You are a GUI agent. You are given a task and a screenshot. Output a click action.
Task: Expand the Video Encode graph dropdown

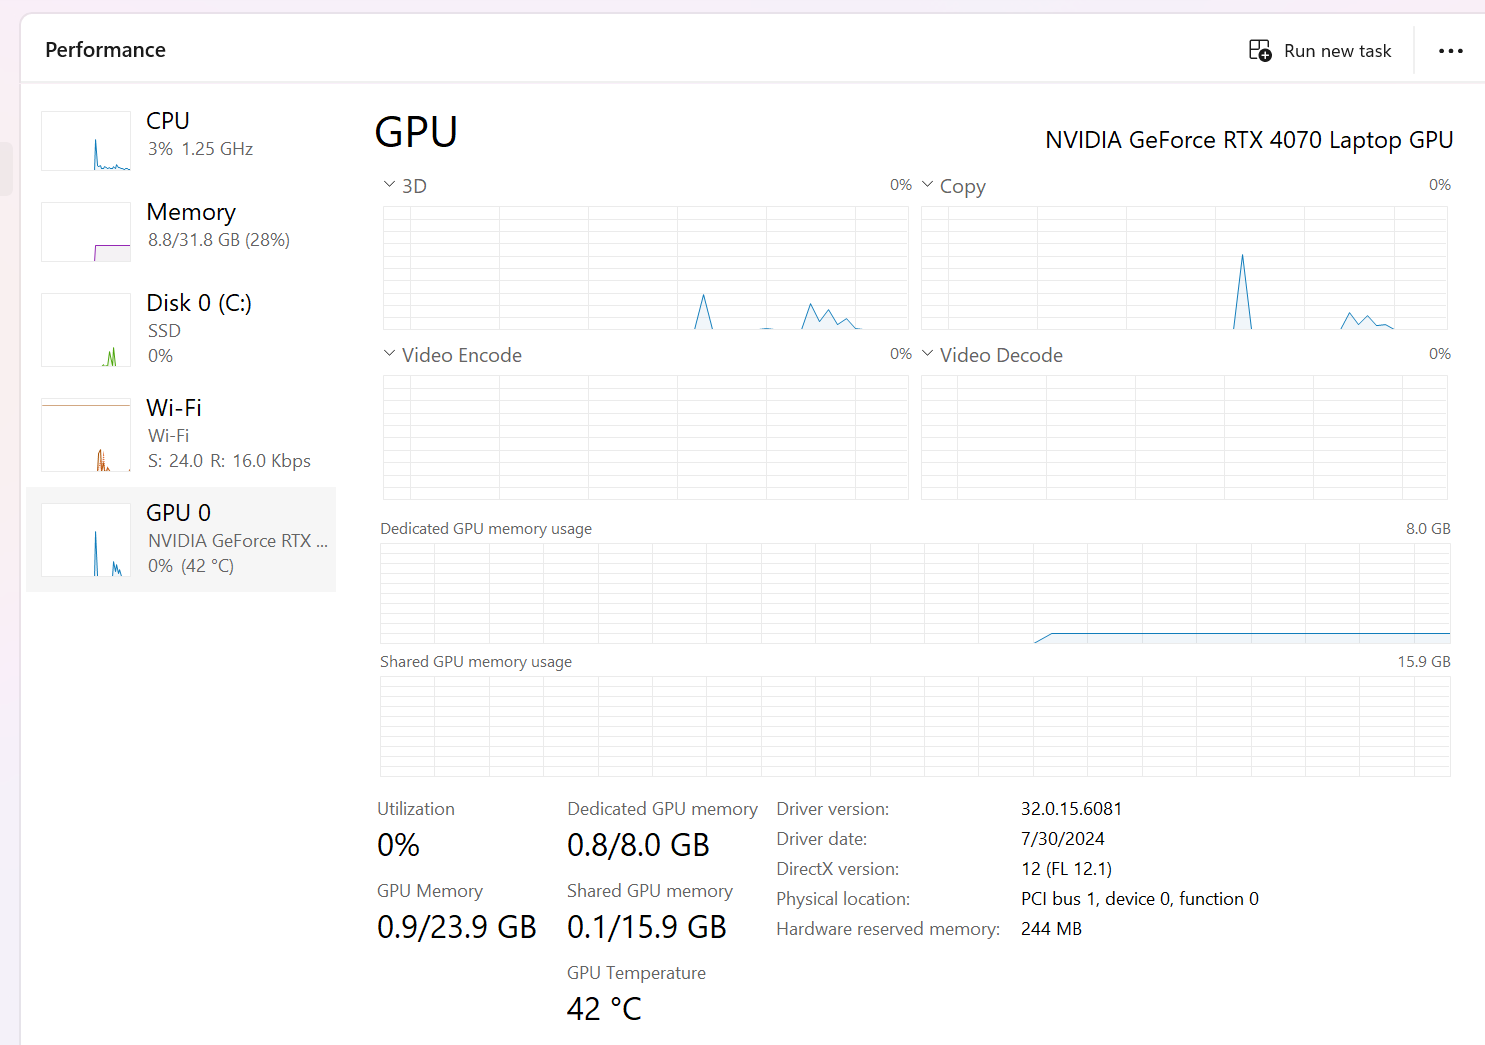tap(453, 355)
